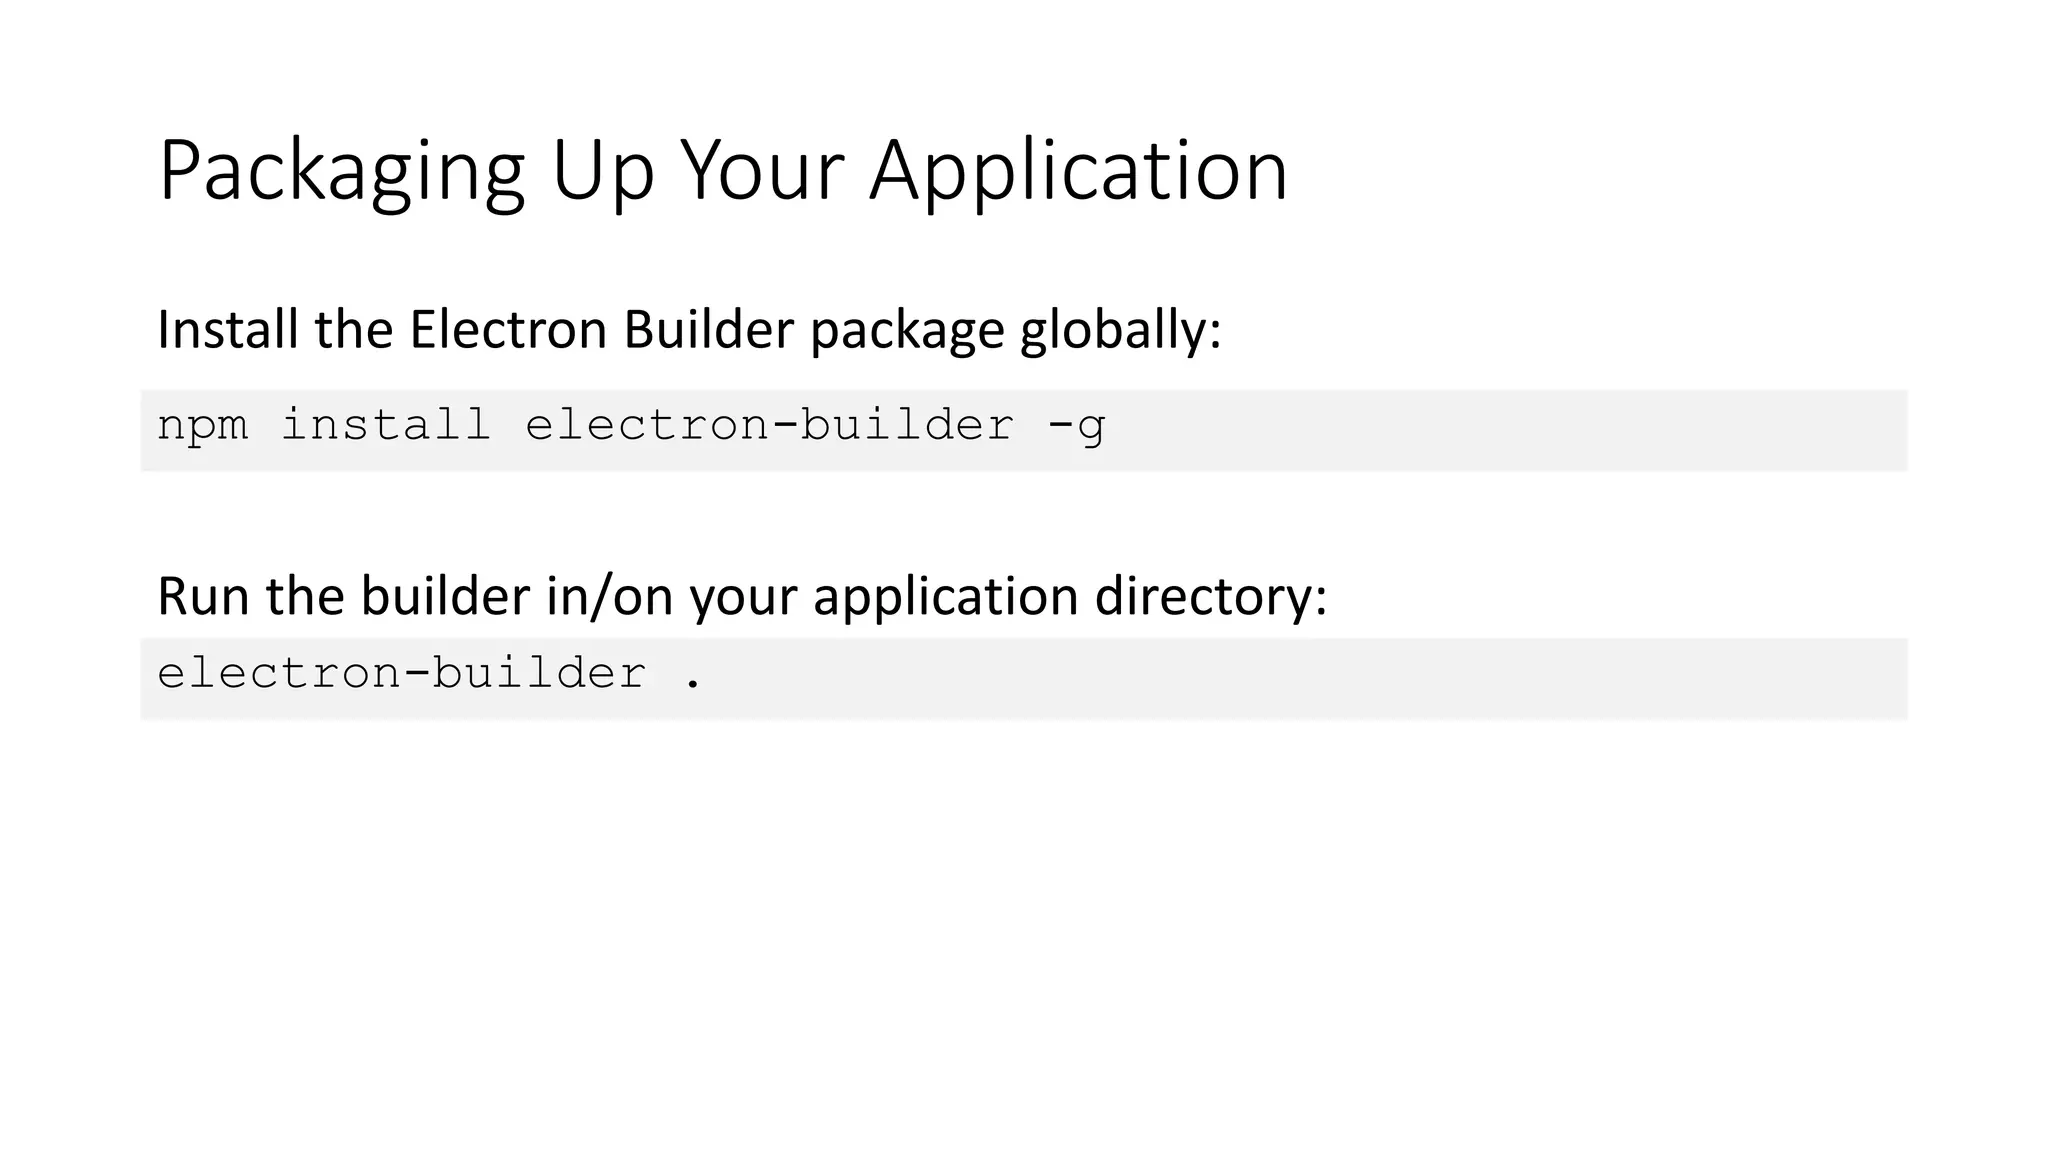2048x1152 pixels.
Task: Click the word 'Builder' in the first paragraph
Action: [708, 330]
